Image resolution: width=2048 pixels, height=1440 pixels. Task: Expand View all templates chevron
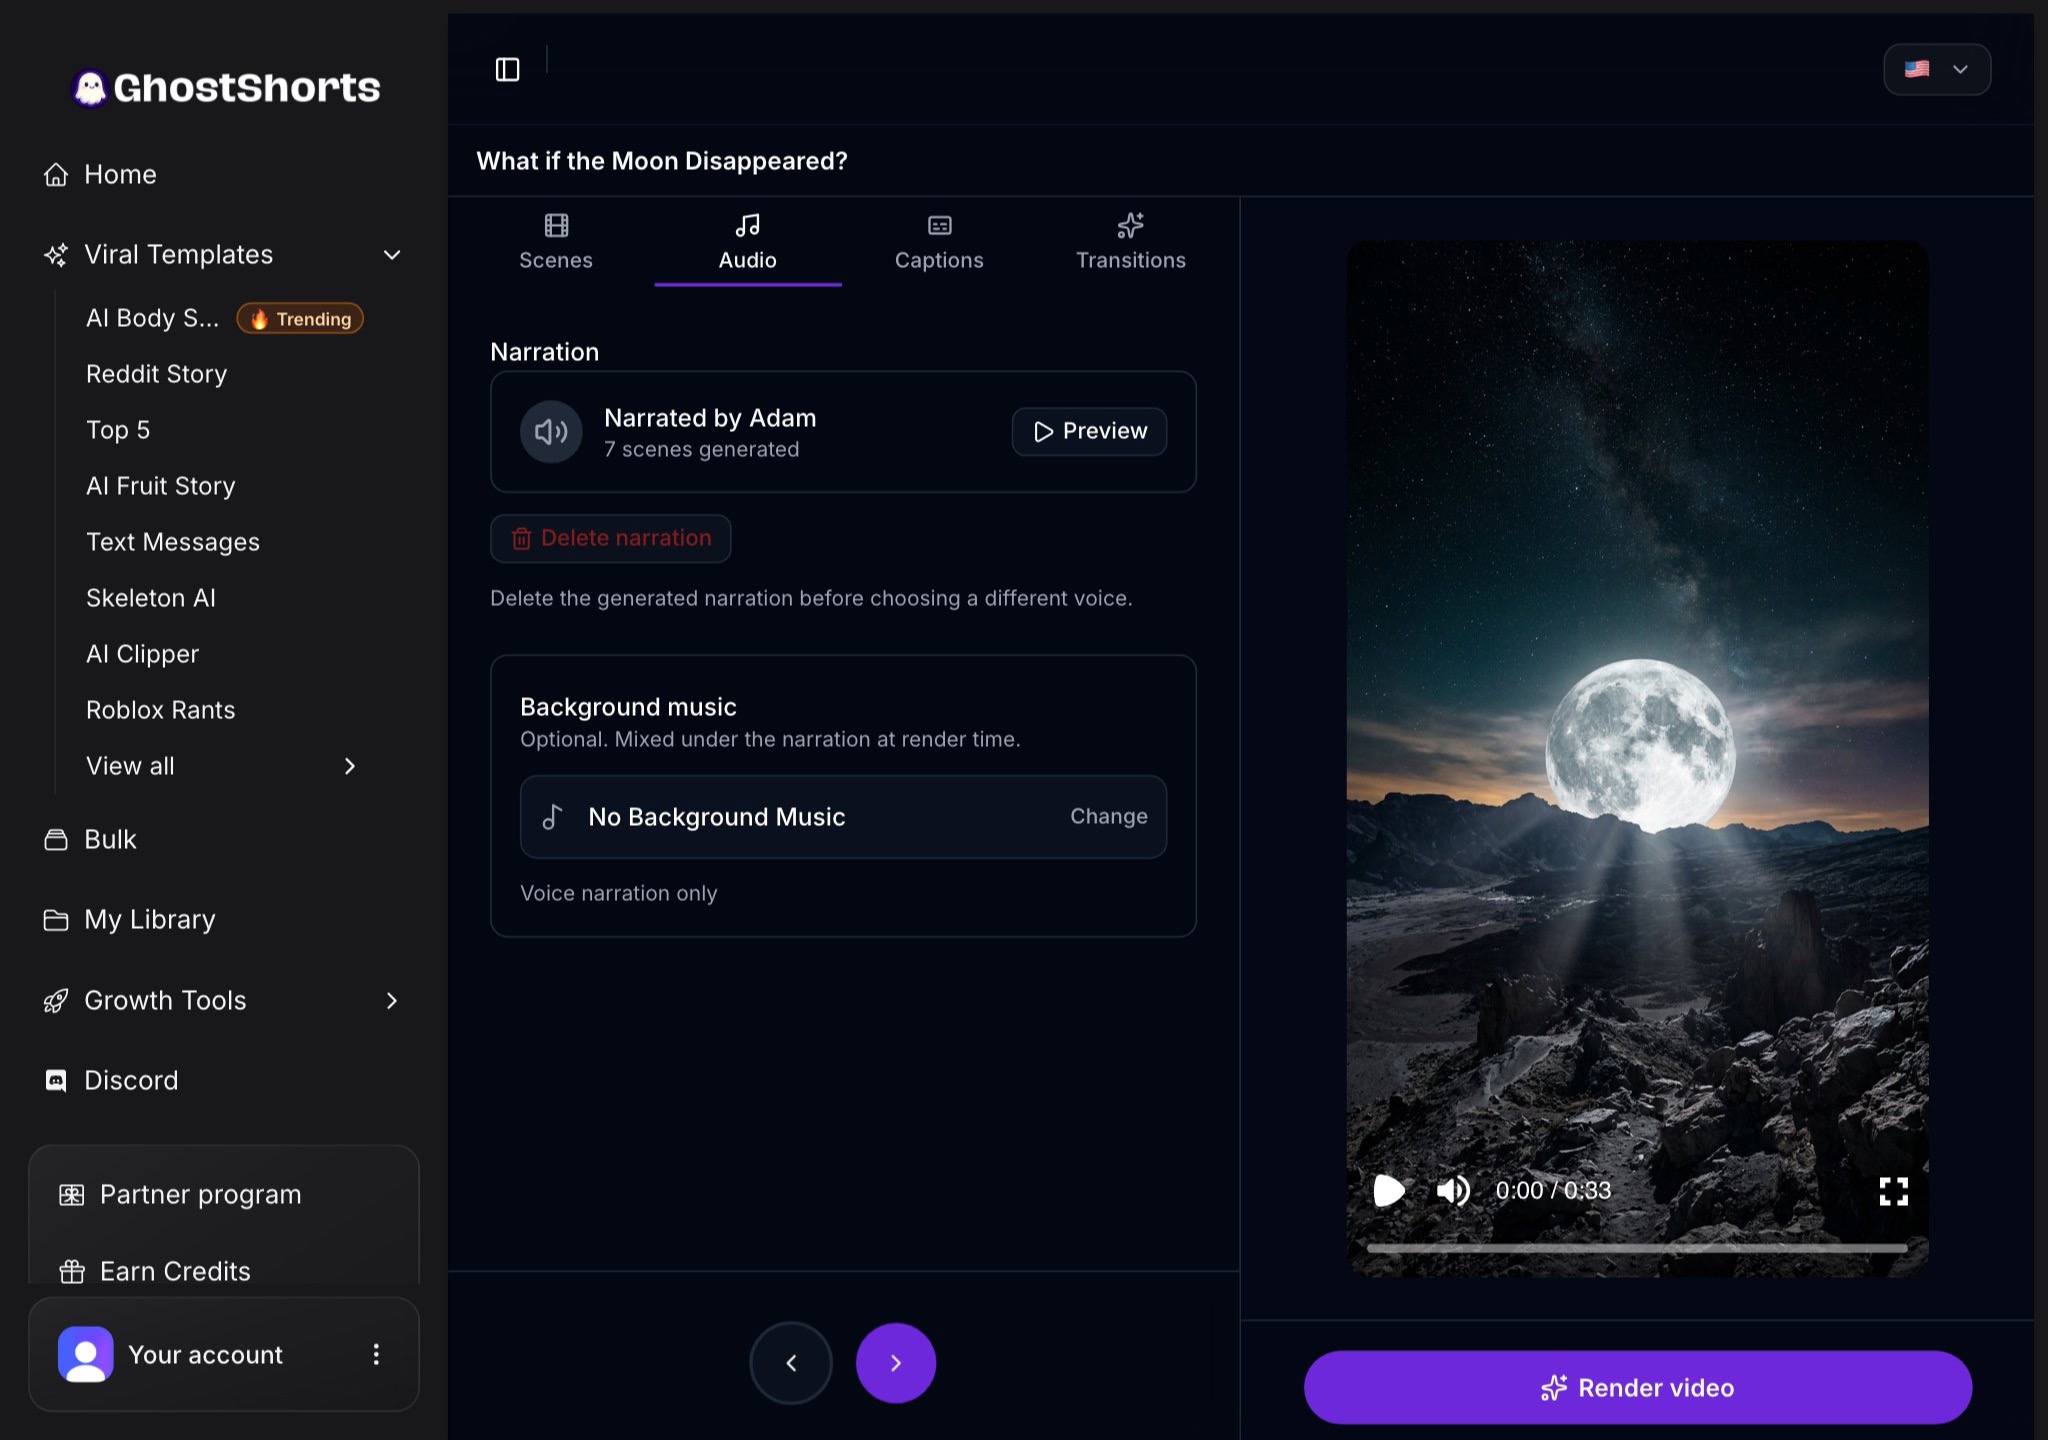click(350, 766)
